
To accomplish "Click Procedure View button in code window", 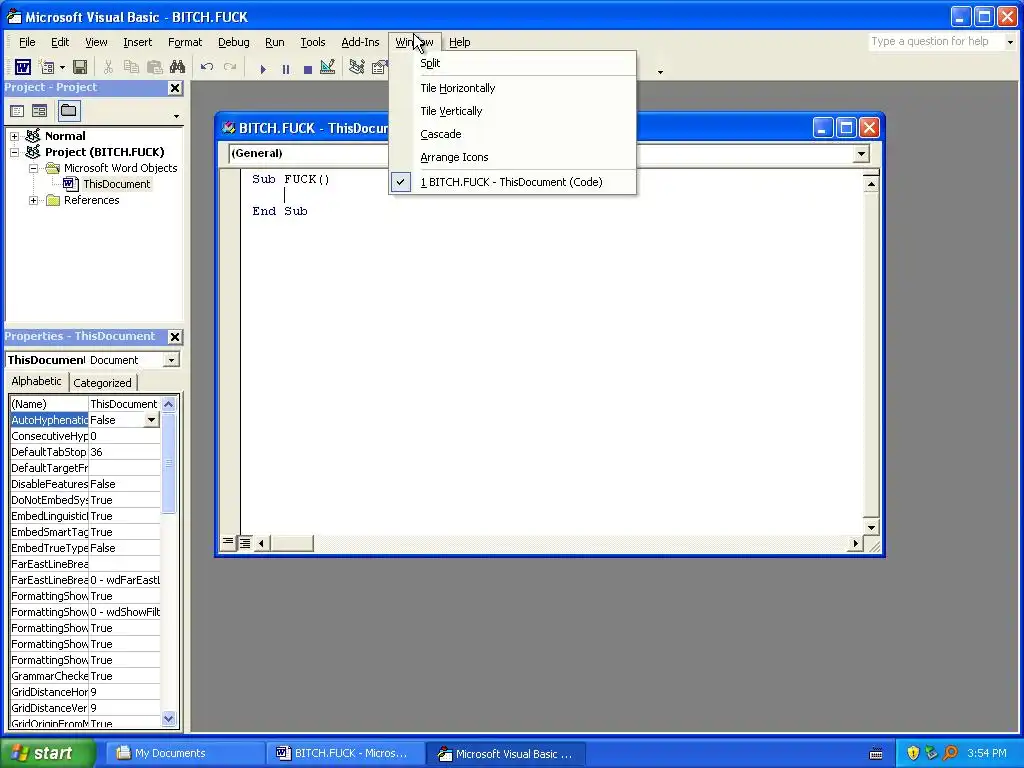I will (228, 542).
